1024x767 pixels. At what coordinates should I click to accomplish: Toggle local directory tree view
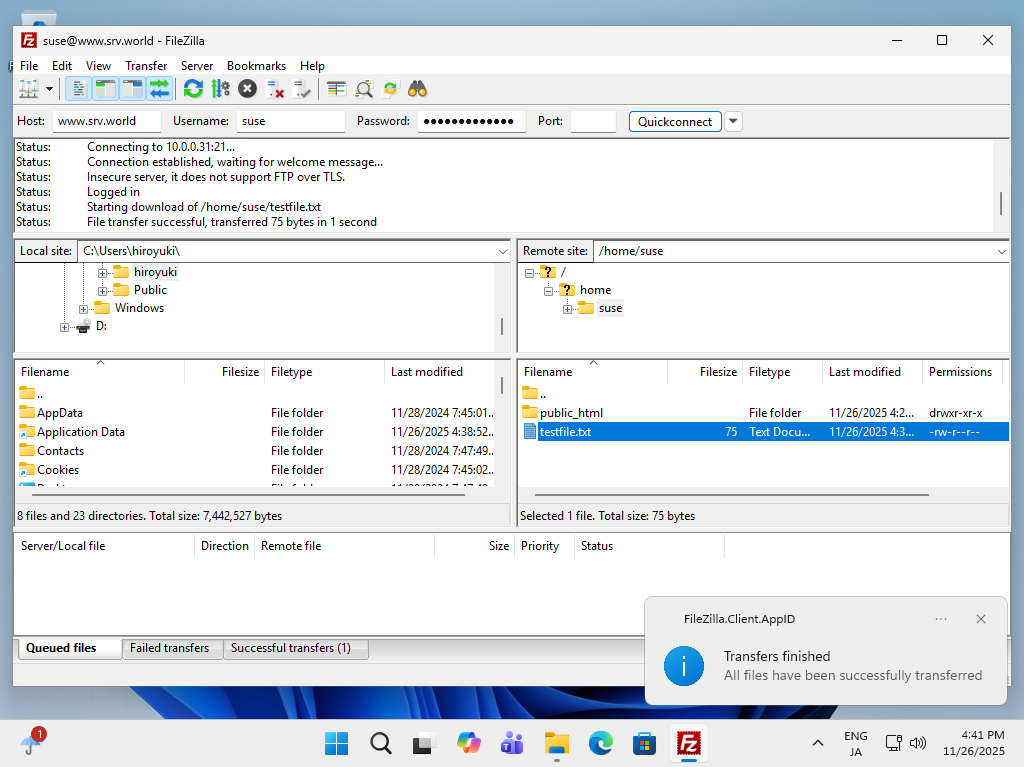[x=105, y=89]
